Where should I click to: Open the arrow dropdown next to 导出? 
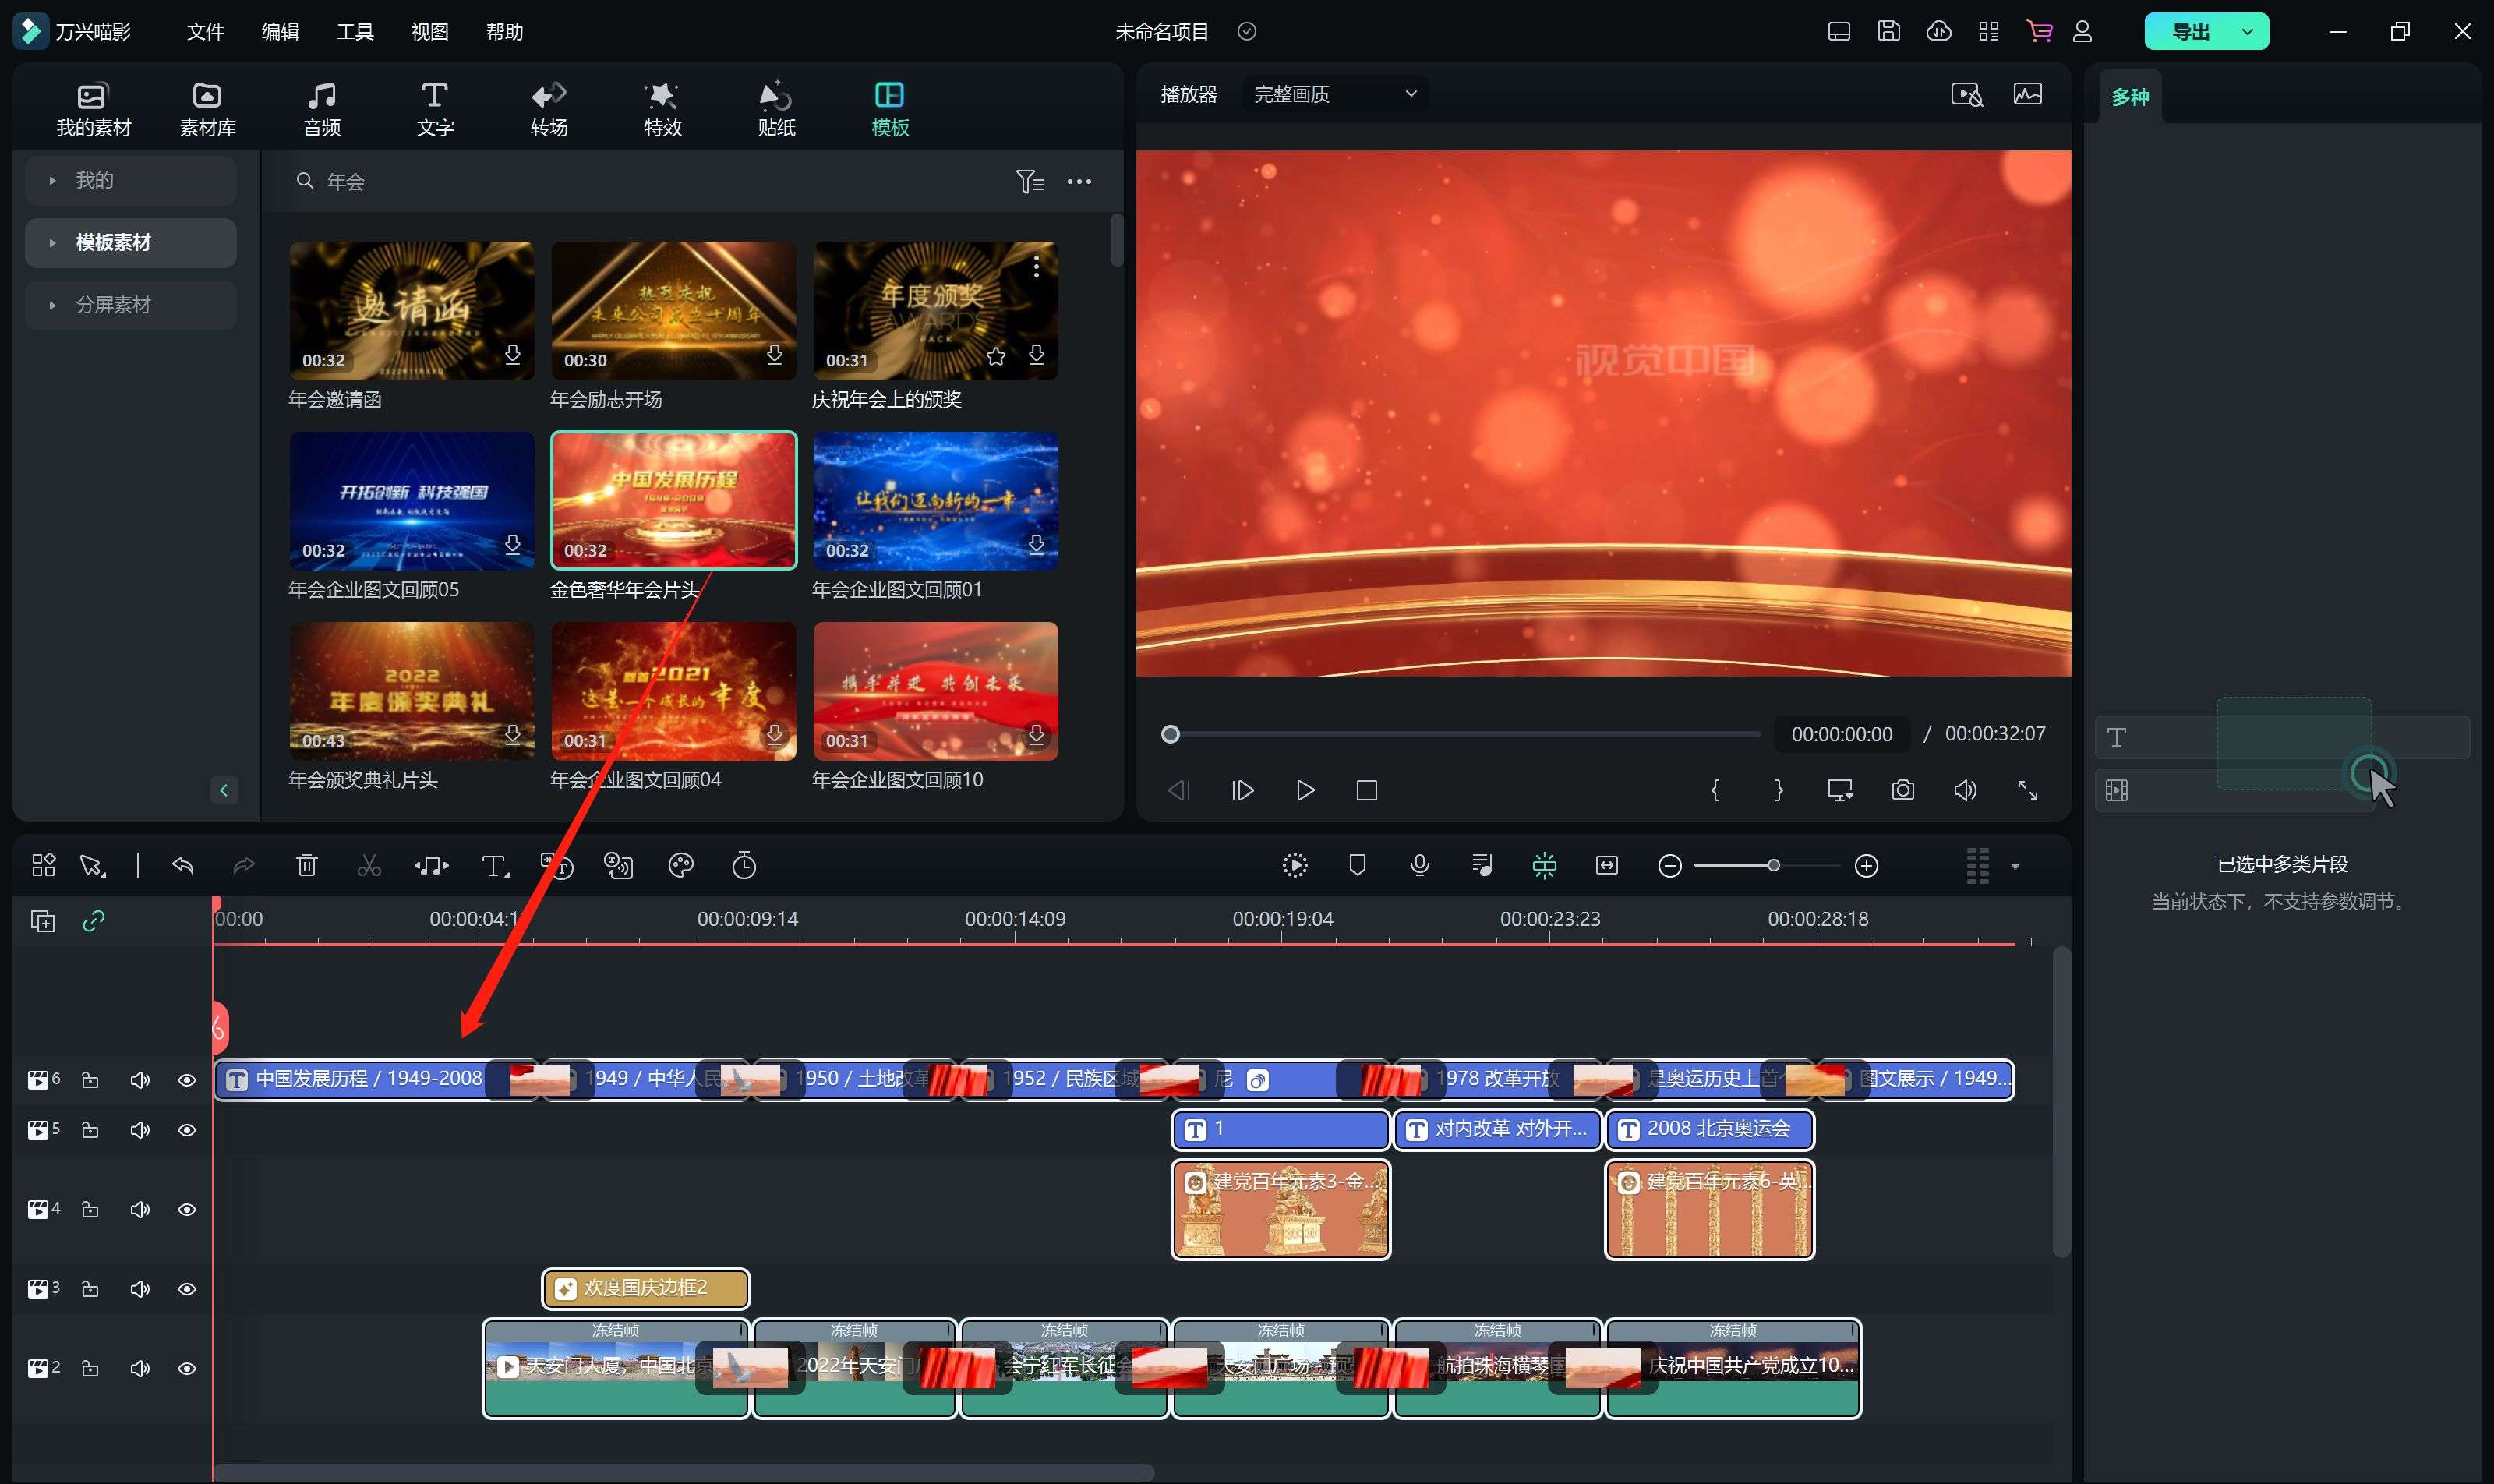(x=2247, y=32)
